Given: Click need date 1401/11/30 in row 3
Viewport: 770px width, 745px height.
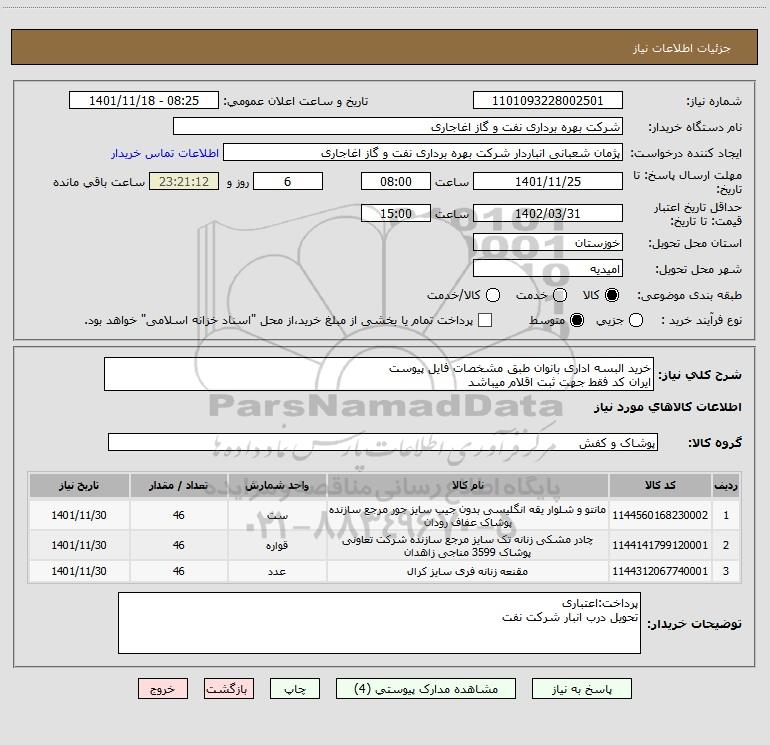Looking at the screenshot, I should pyautogui.click(x=79, y=571).
